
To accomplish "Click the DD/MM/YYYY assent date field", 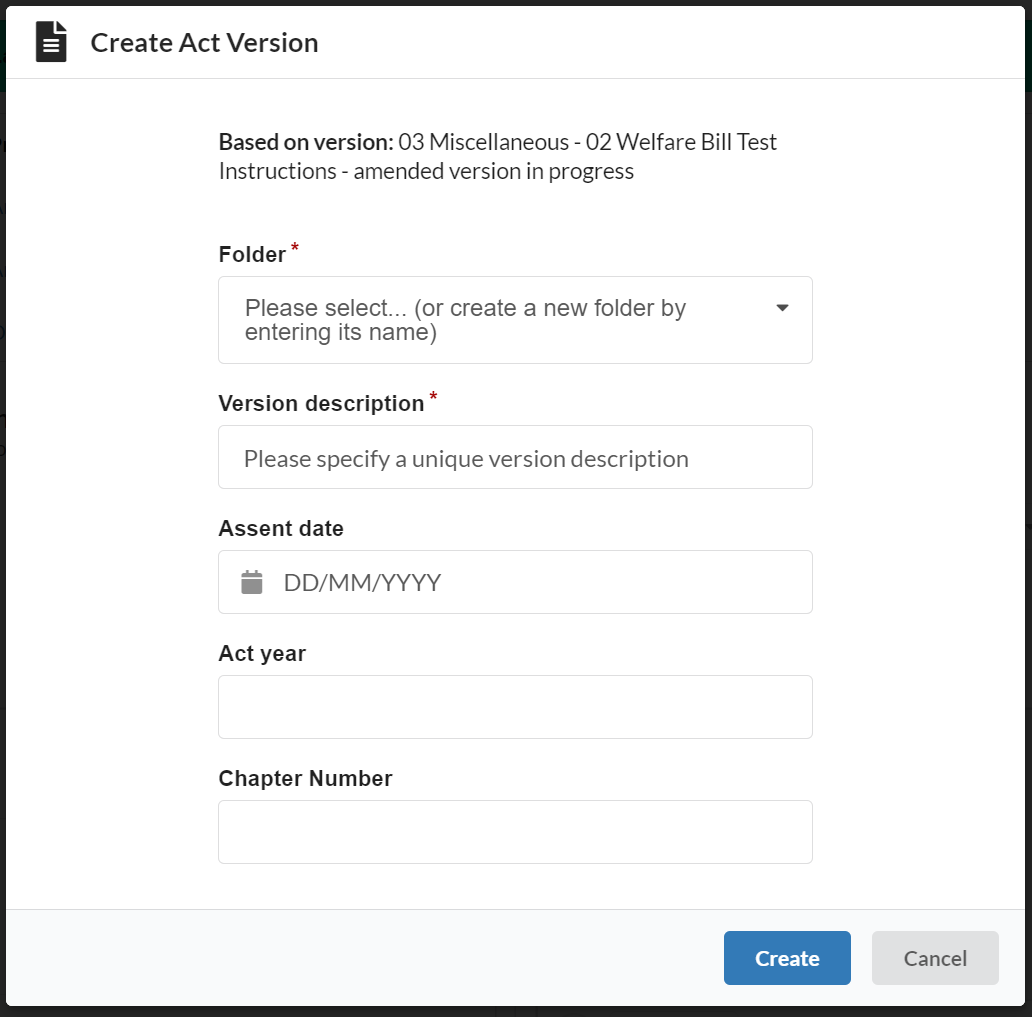I will pyautogui.click(x=515, y=582).
